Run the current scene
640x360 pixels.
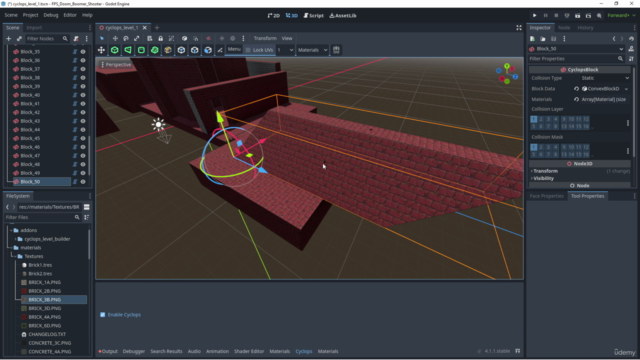click(578, 16)
